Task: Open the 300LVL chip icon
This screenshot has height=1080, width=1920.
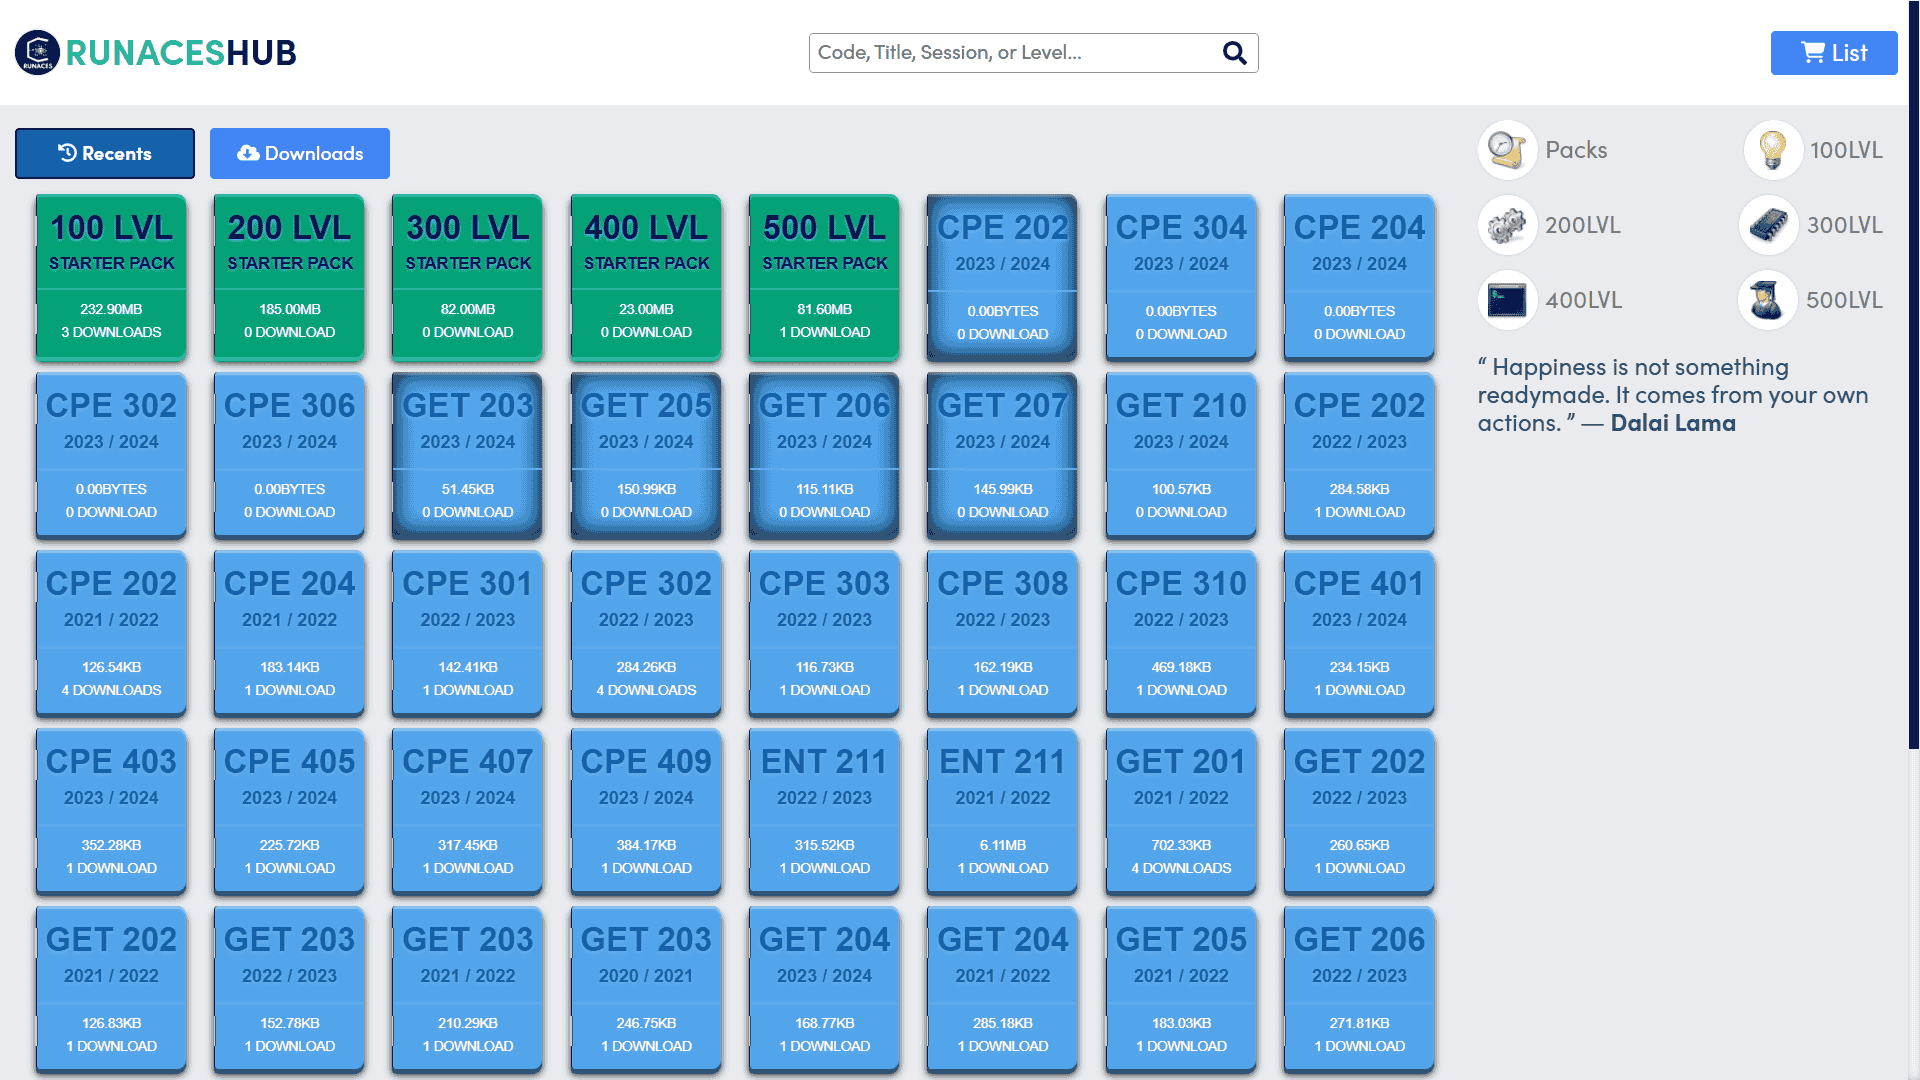Action: [1768, 225]
